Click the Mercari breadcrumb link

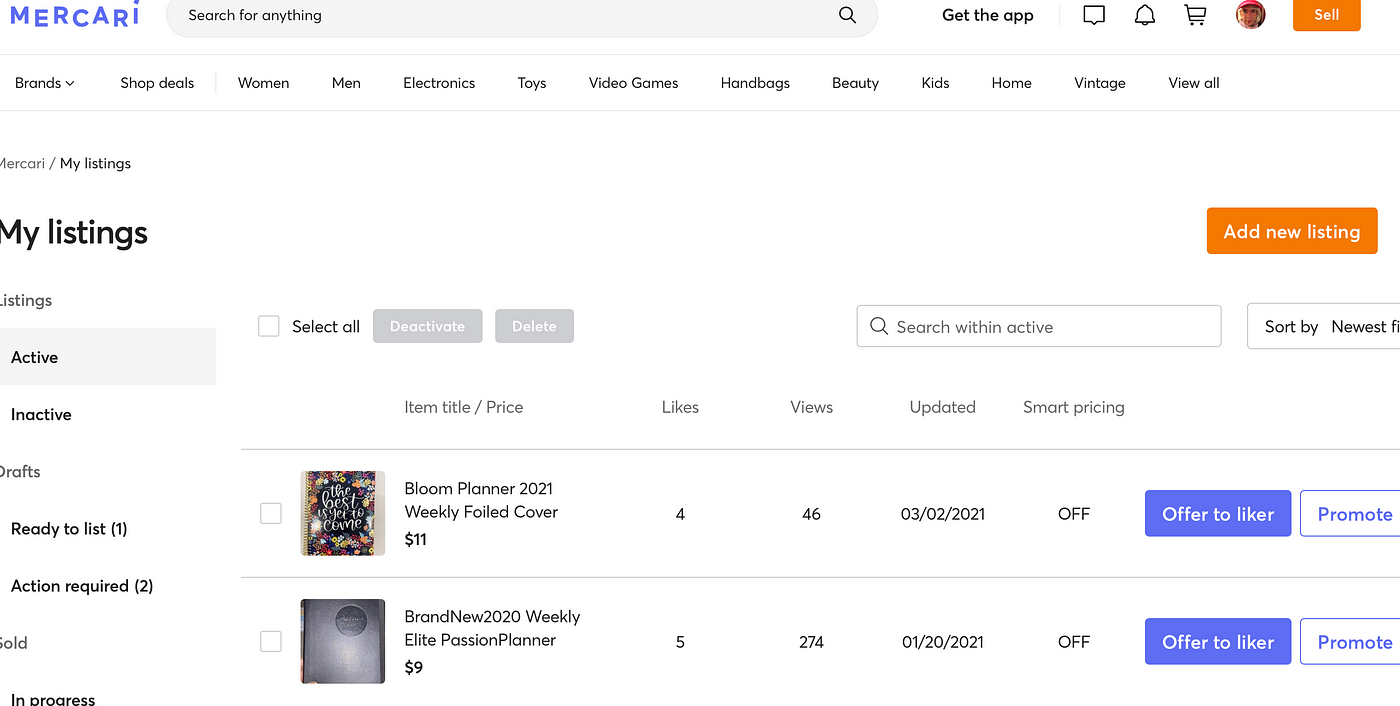click(x=22, y=163)
